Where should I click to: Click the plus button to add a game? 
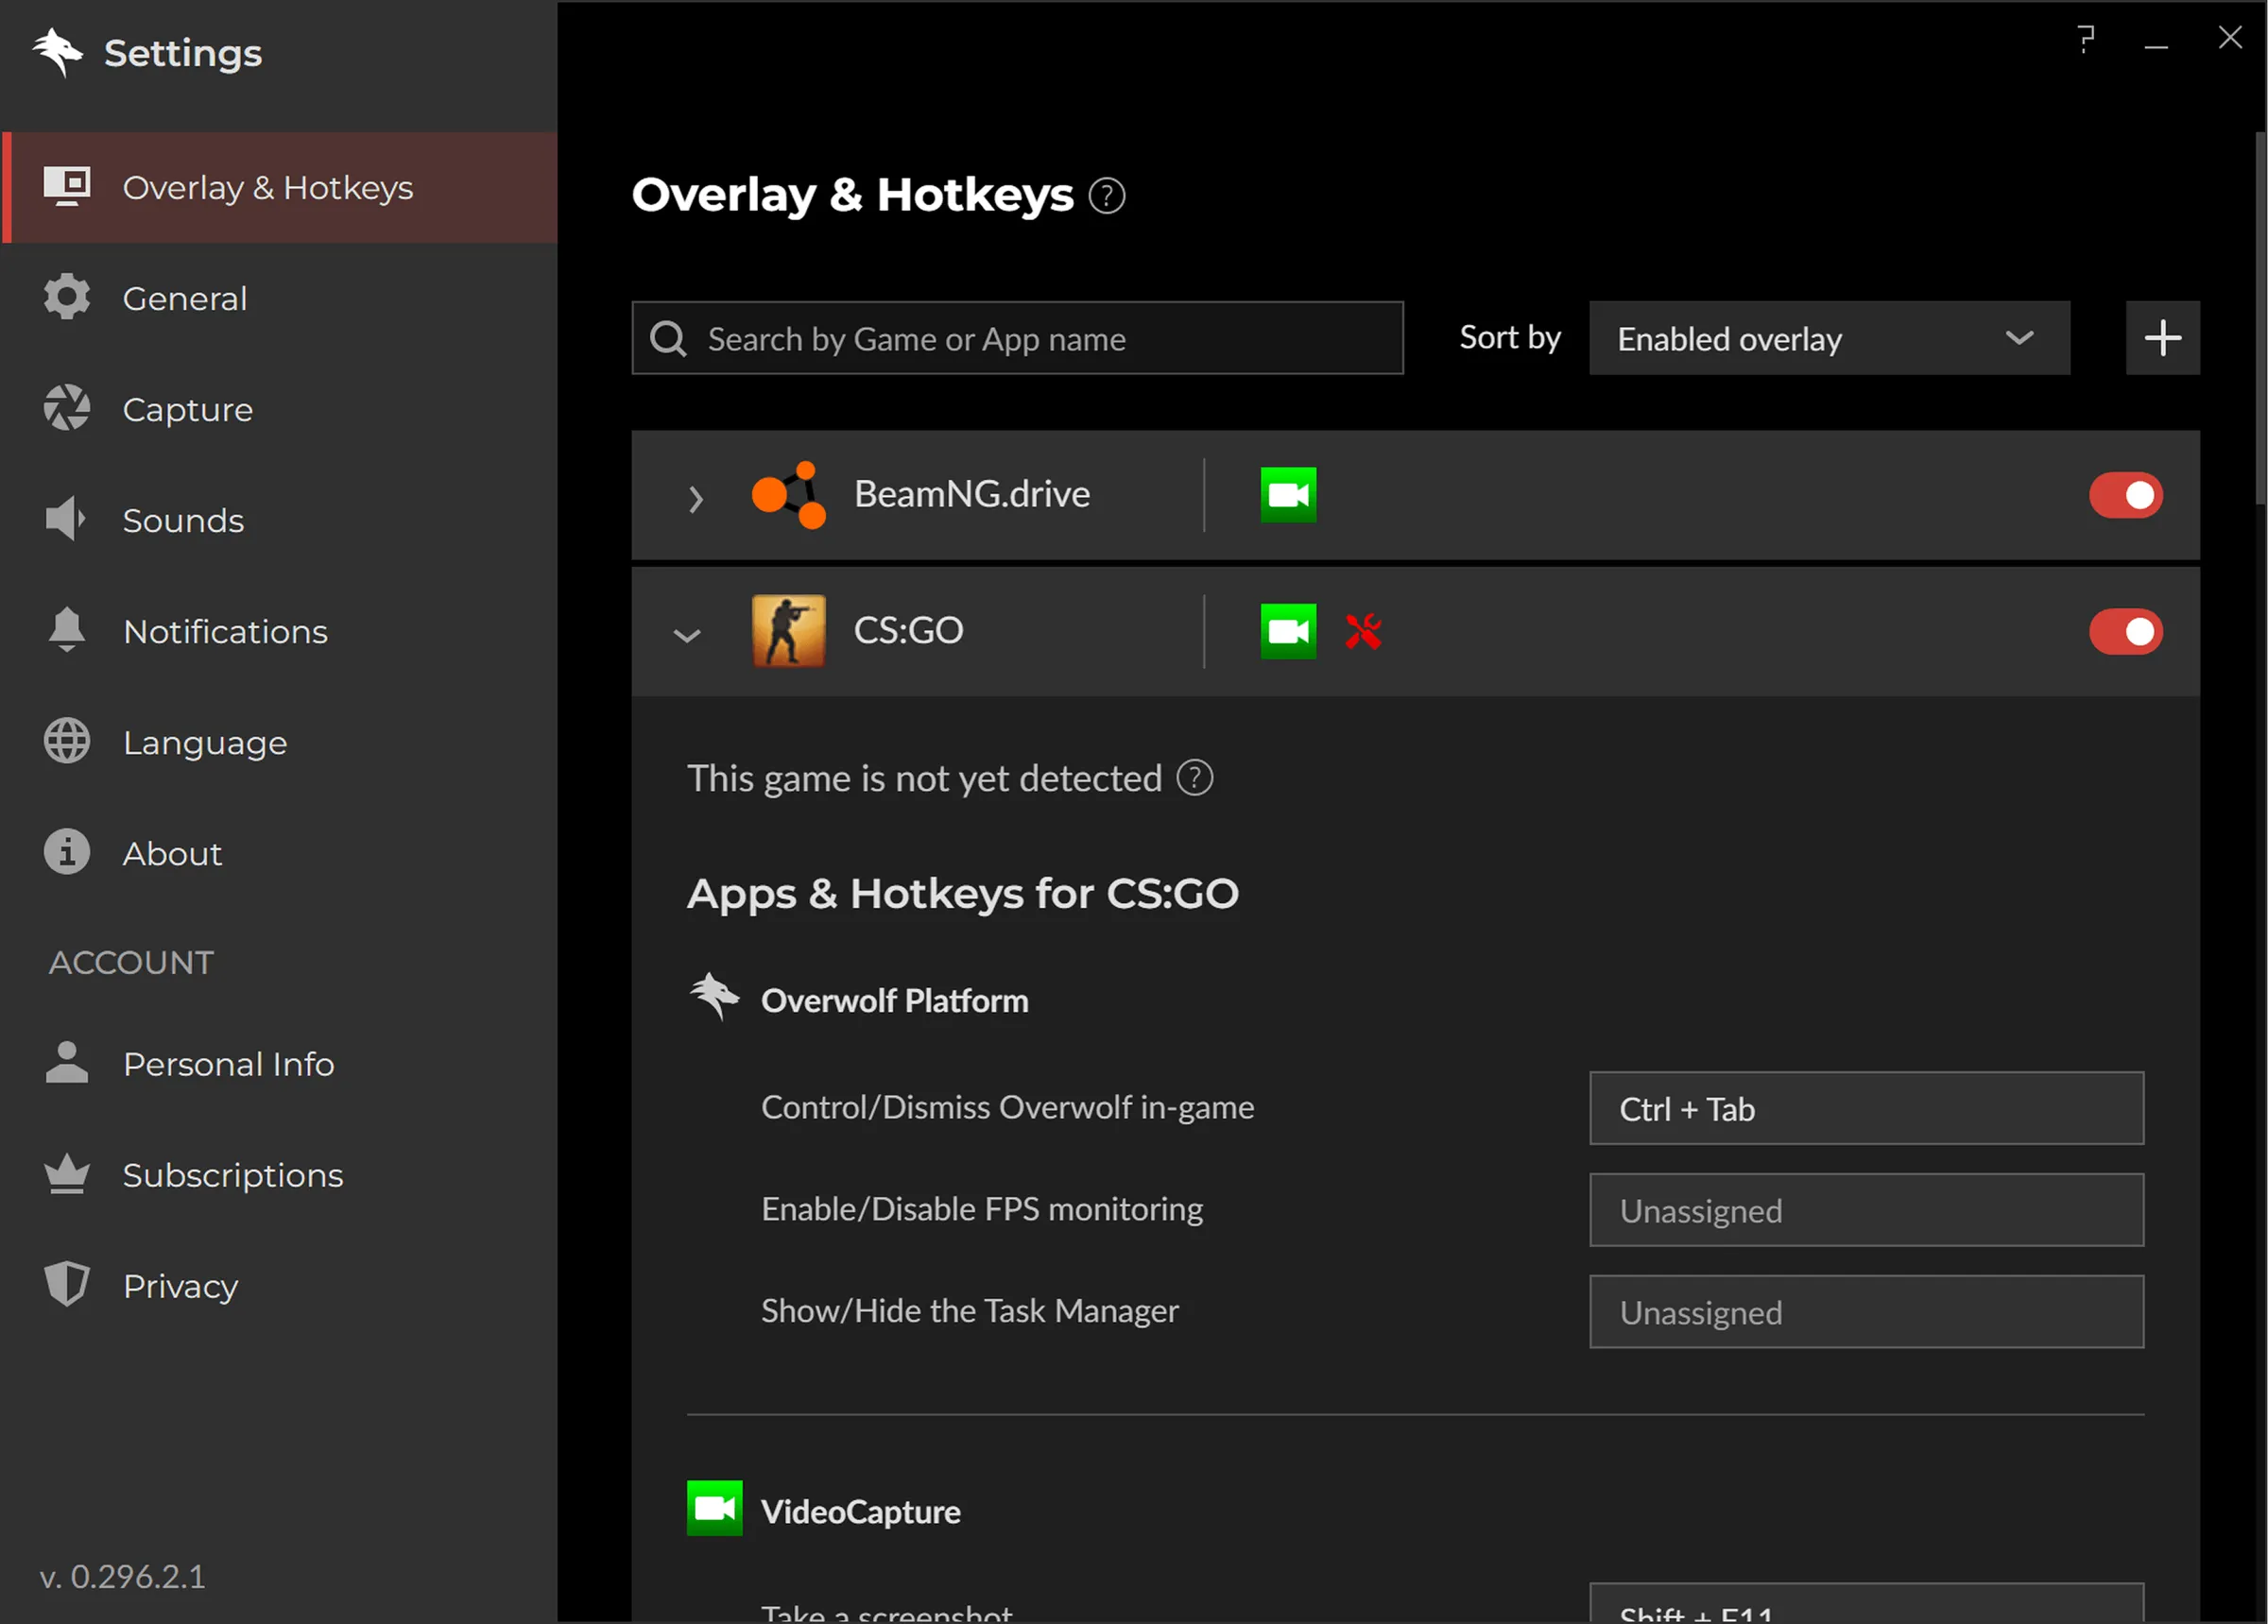[2162, 338]
